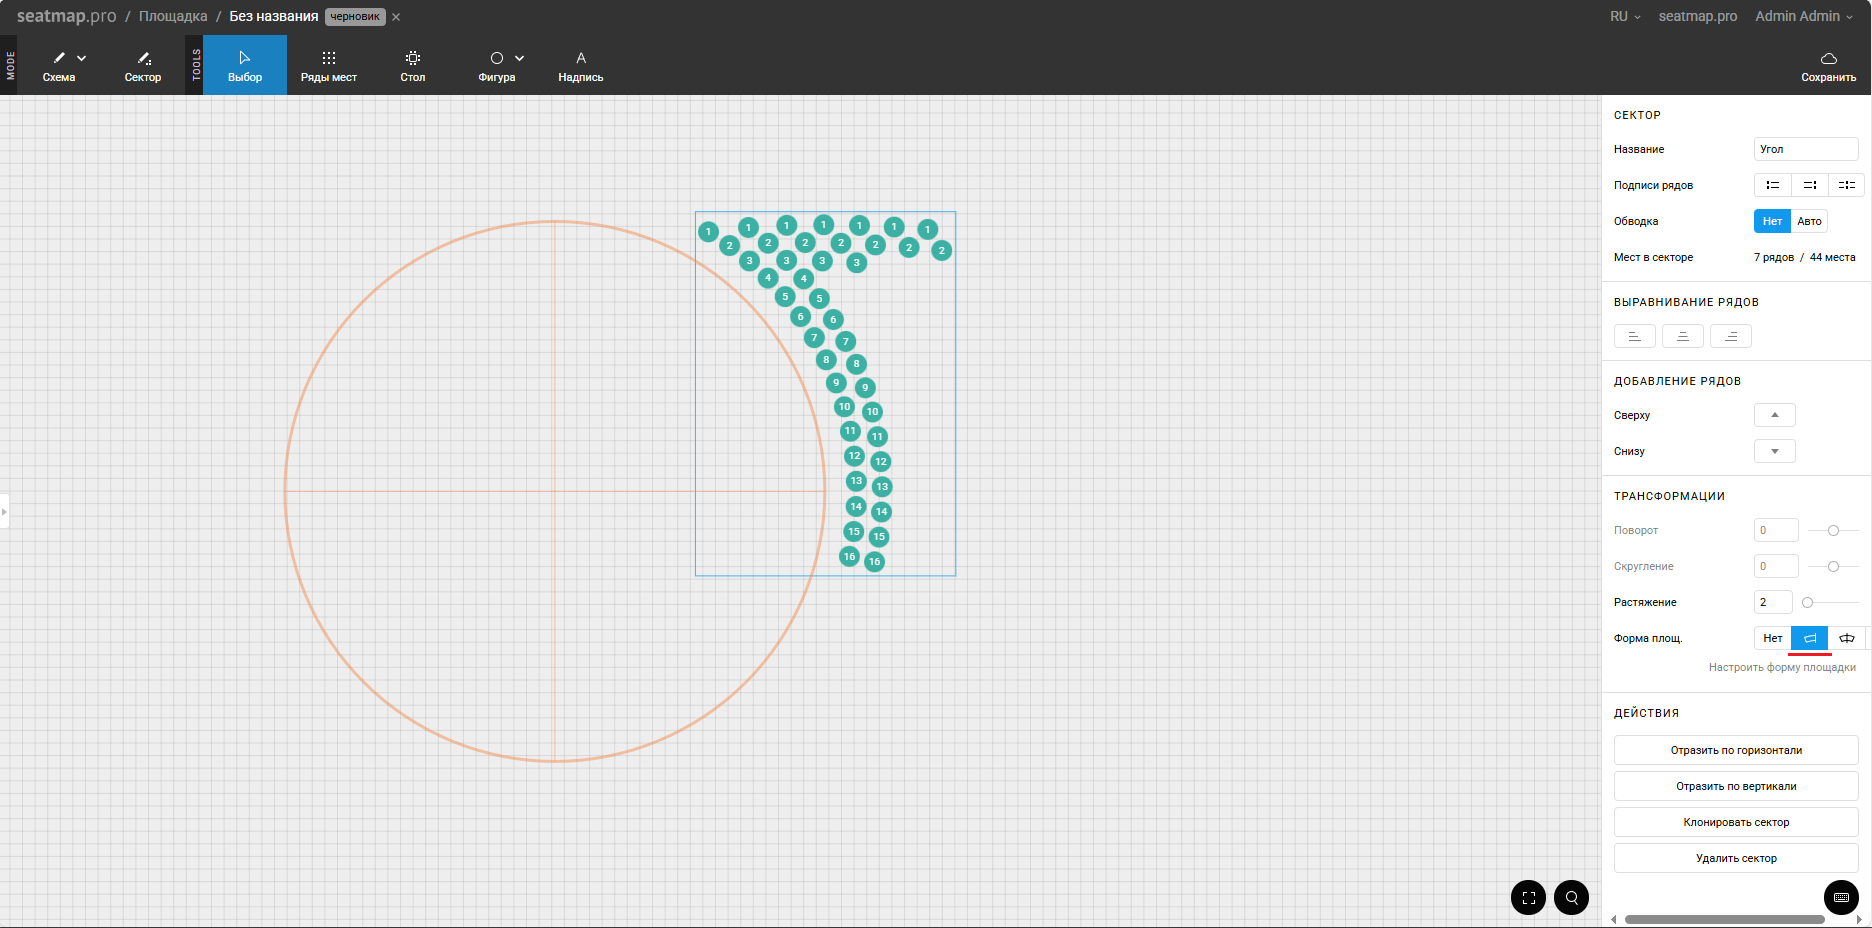Click the Поворот value field
Screen dimensions: 1872x928
1776,530
